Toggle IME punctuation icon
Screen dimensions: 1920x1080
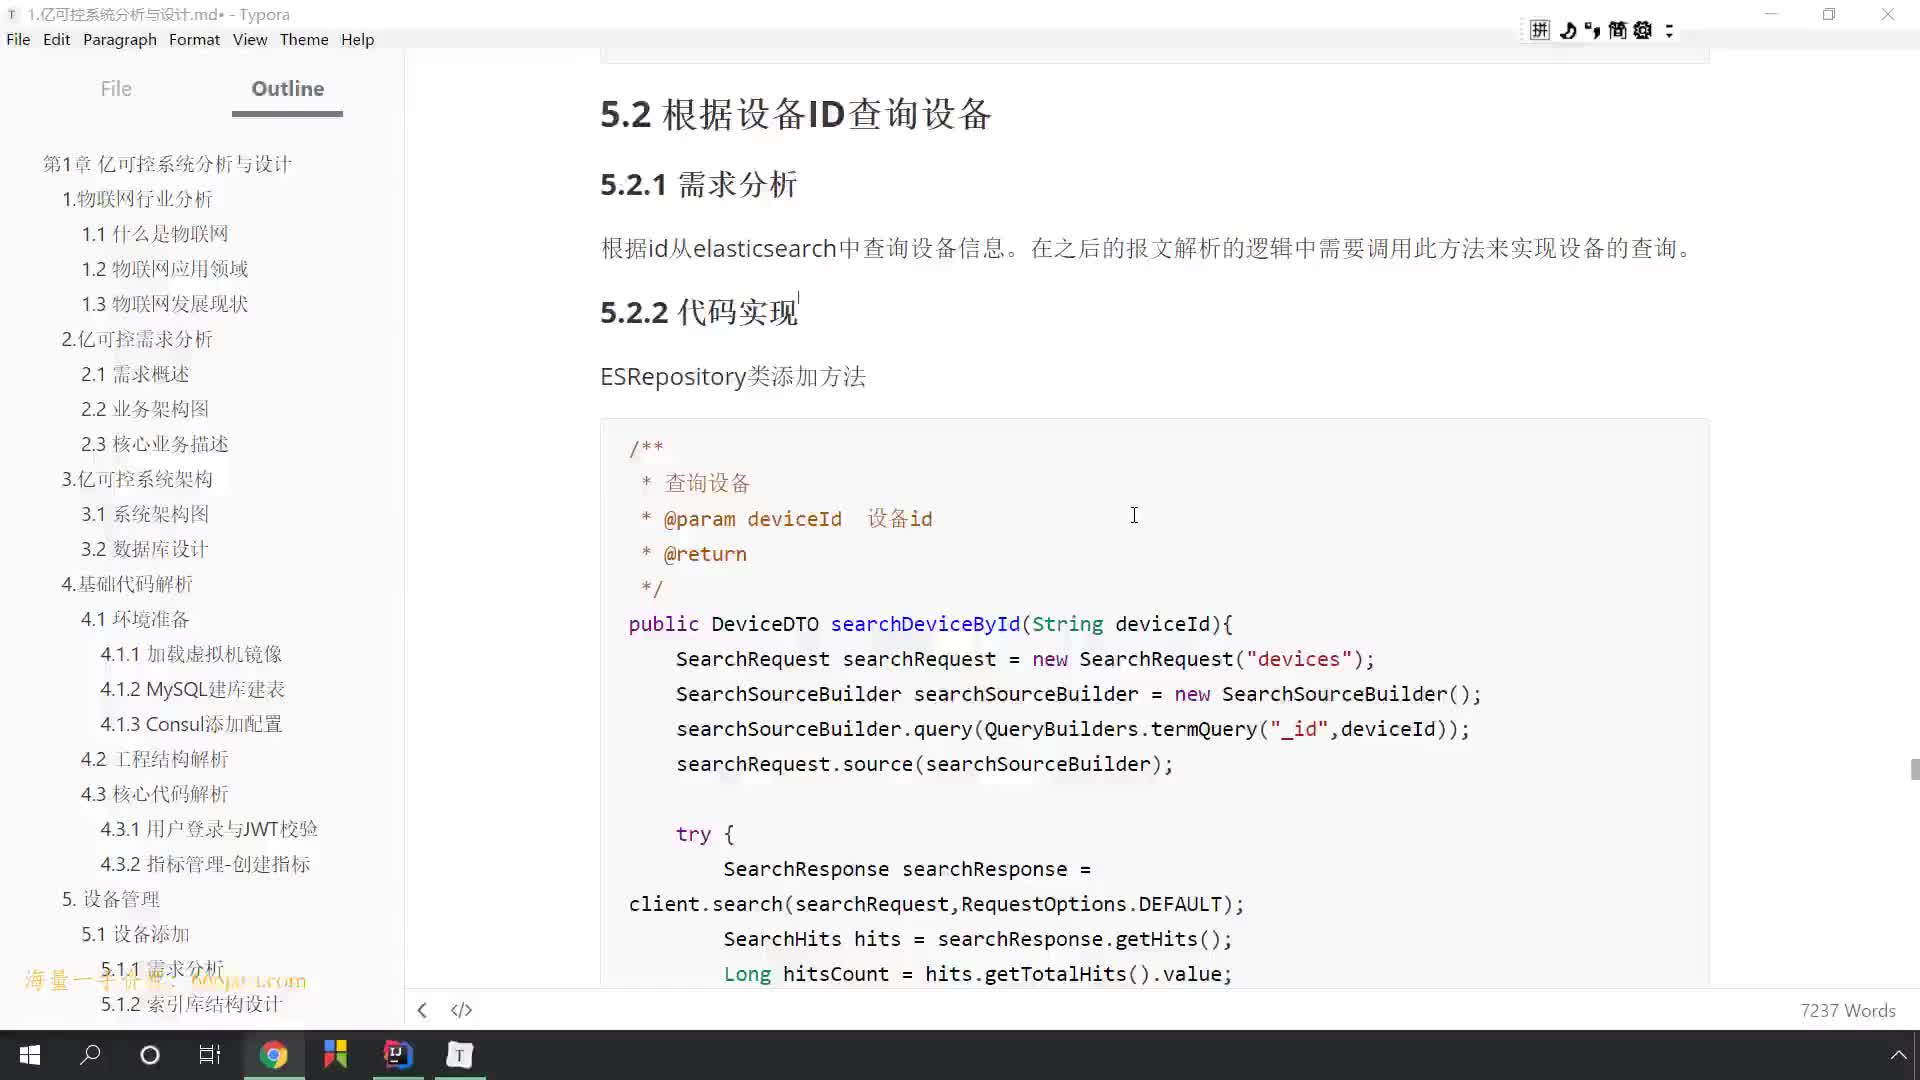pyautogui.click(x=1592, y=30)
